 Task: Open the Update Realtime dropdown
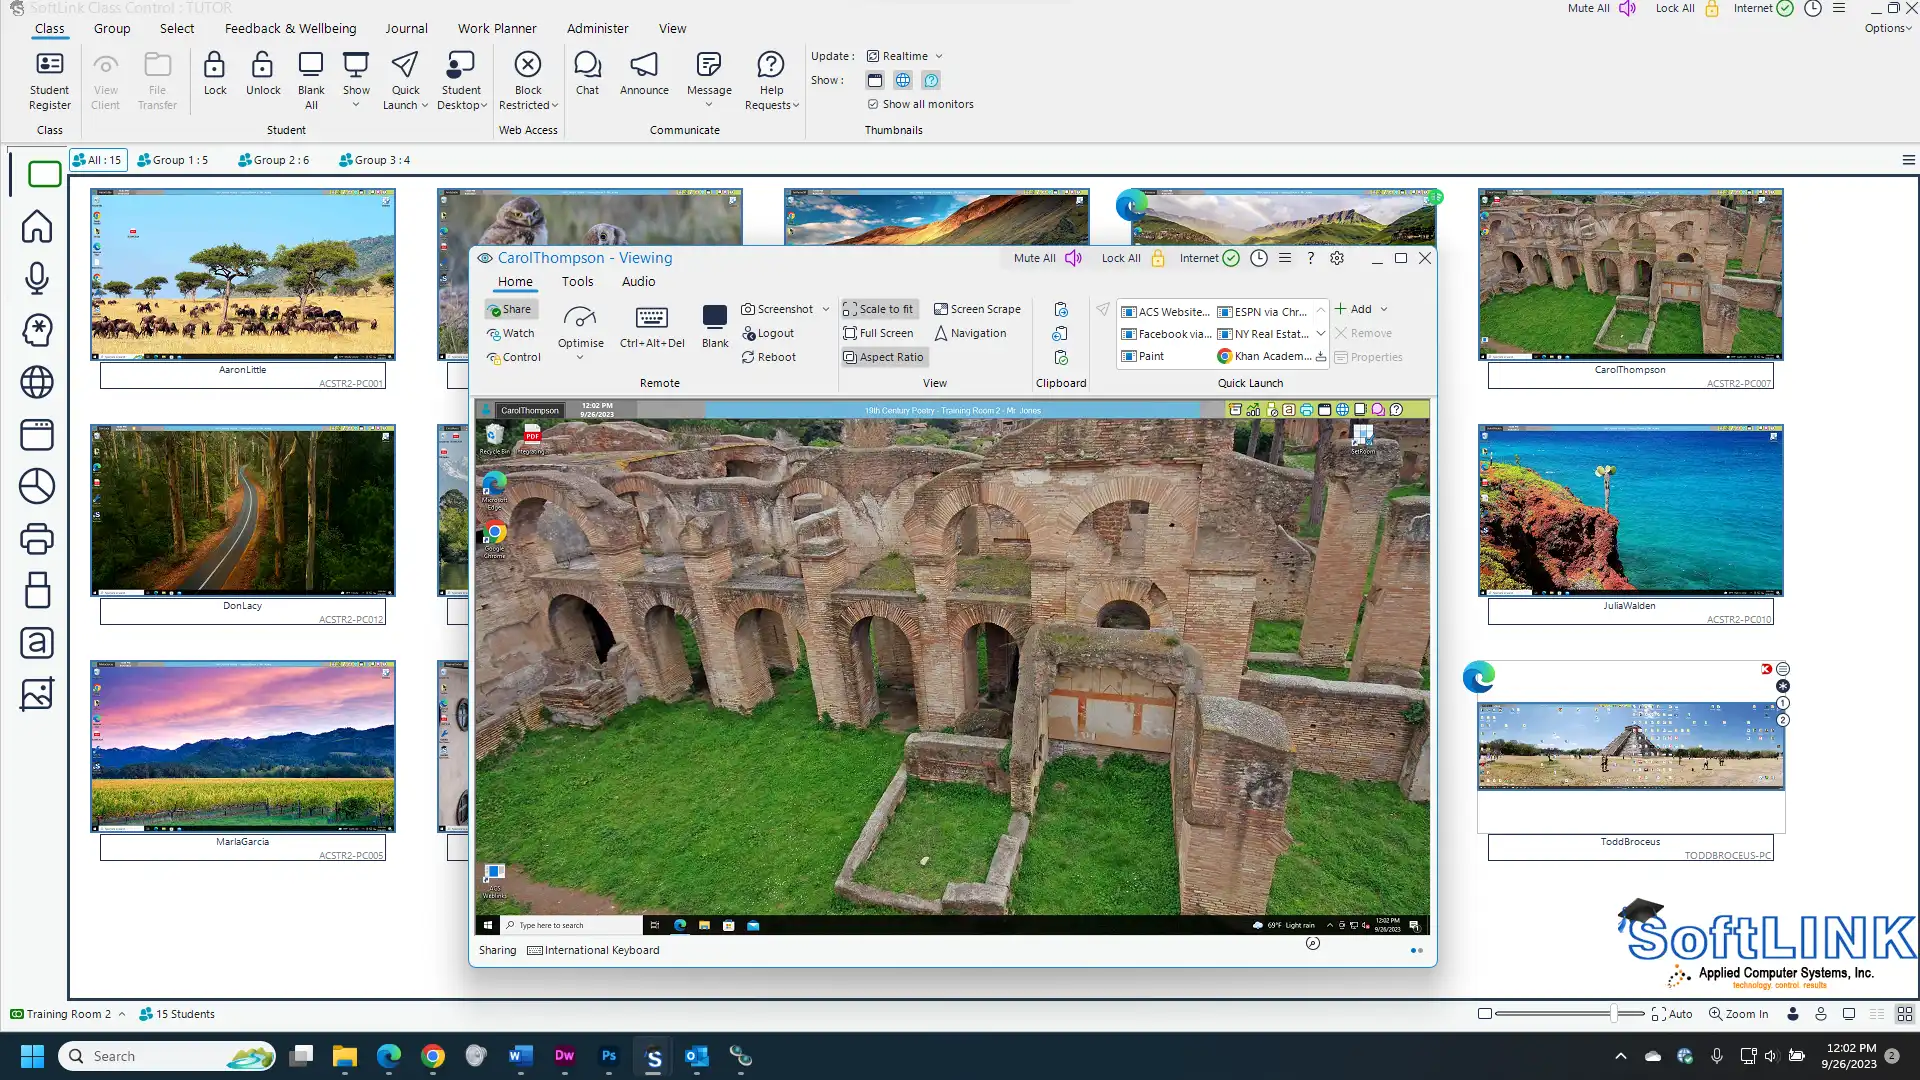pos(904,56)
